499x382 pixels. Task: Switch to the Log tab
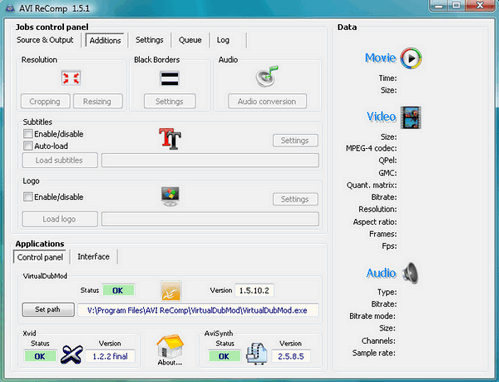(x=223, y=40)
